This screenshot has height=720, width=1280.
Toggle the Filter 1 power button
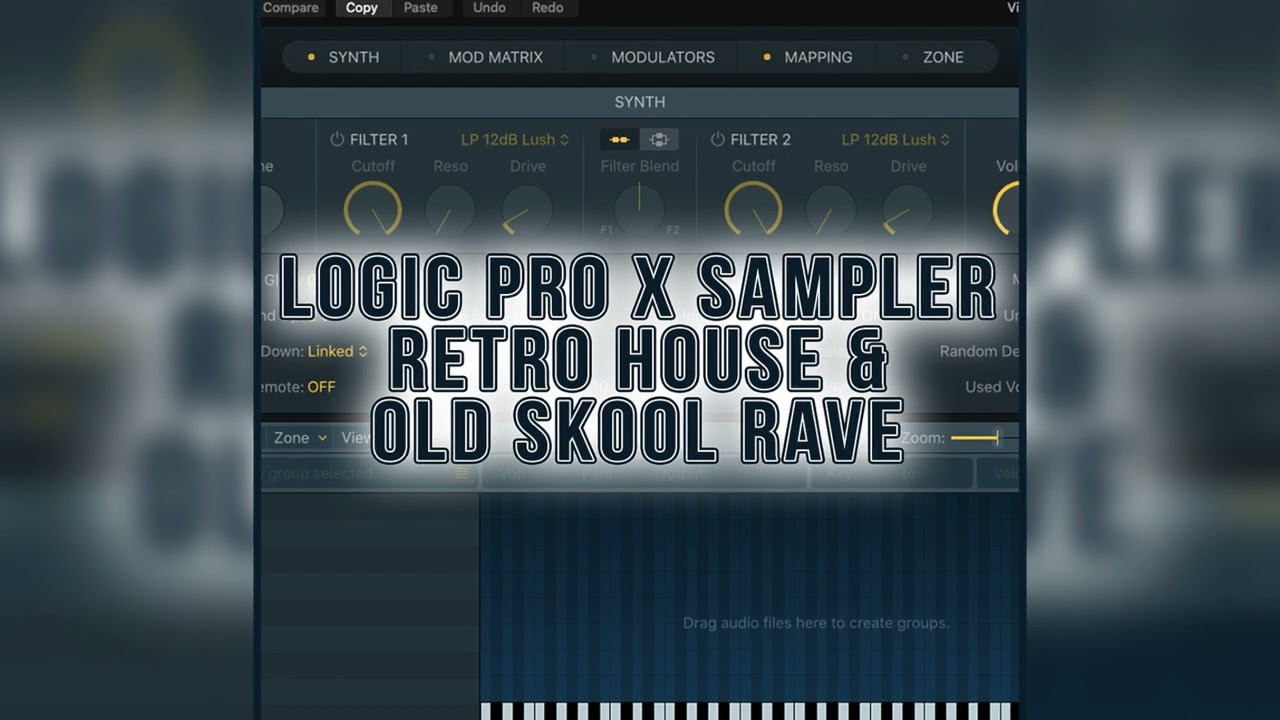337,139
